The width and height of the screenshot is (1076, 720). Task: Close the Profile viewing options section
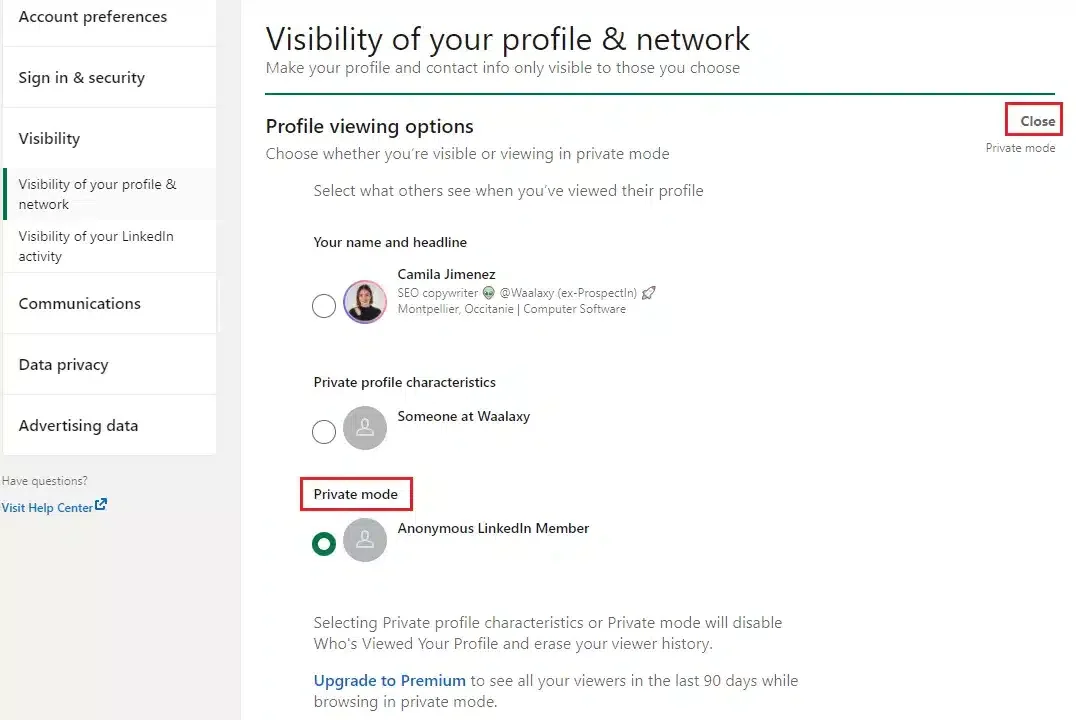click(1037, 121)
